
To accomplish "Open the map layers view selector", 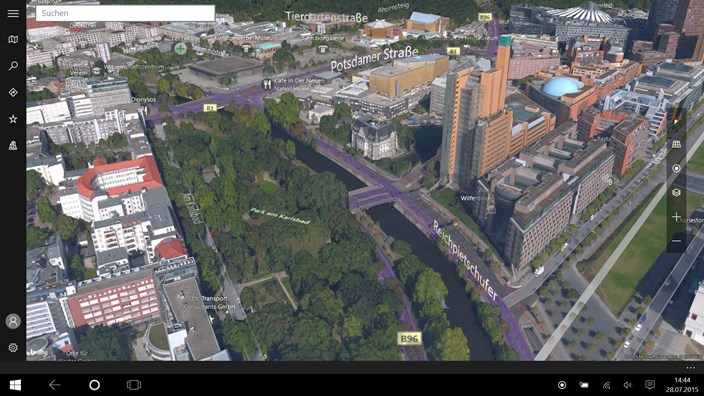I will (x=676, y=193).
